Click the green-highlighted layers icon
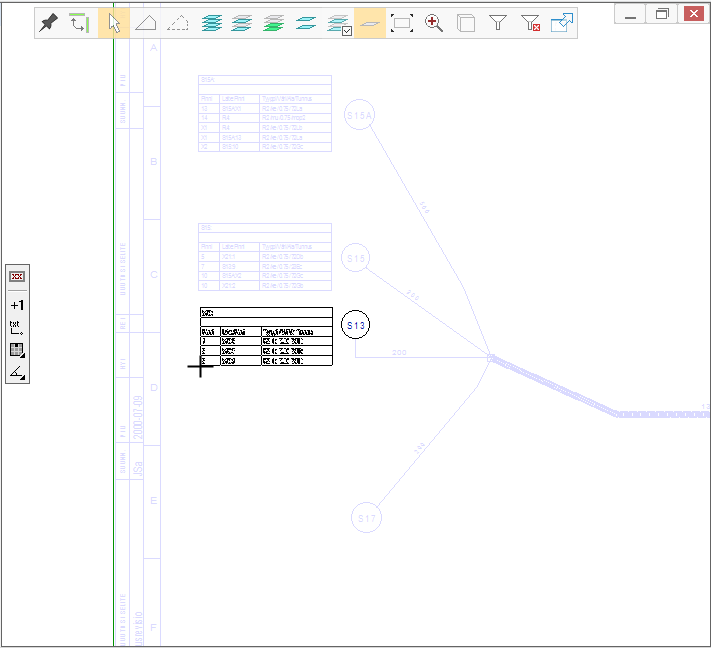 274,23
